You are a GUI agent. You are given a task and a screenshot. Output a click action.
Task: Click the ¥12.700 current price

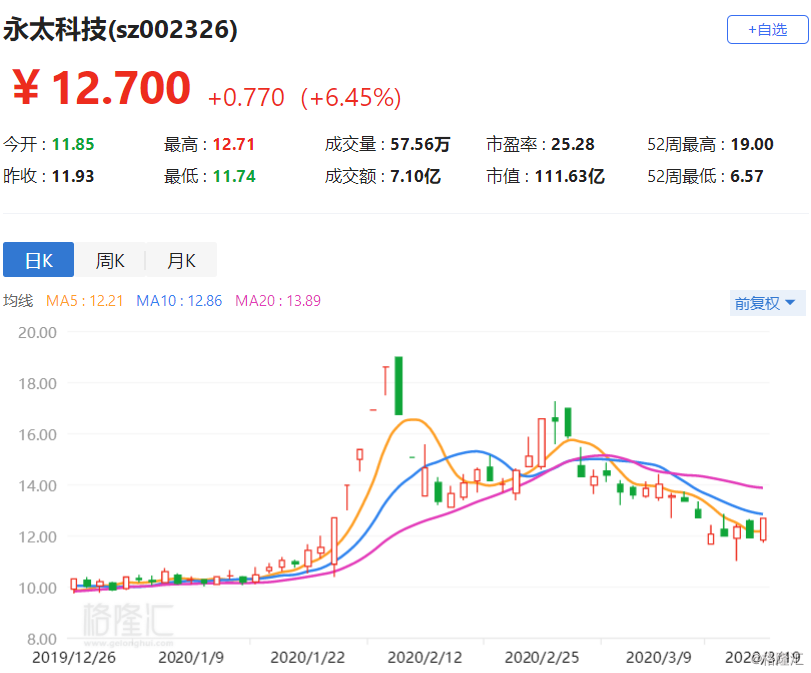(101, 88)
